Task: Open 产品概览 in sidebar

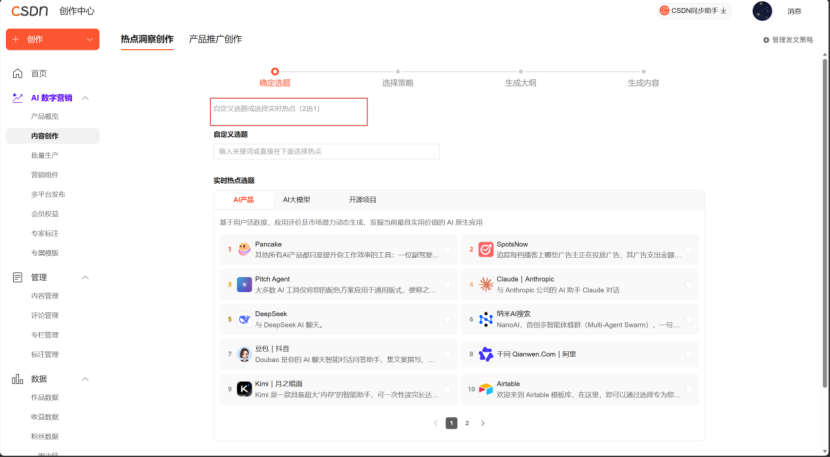Action: pyautogui.click(x=44, y=117)
